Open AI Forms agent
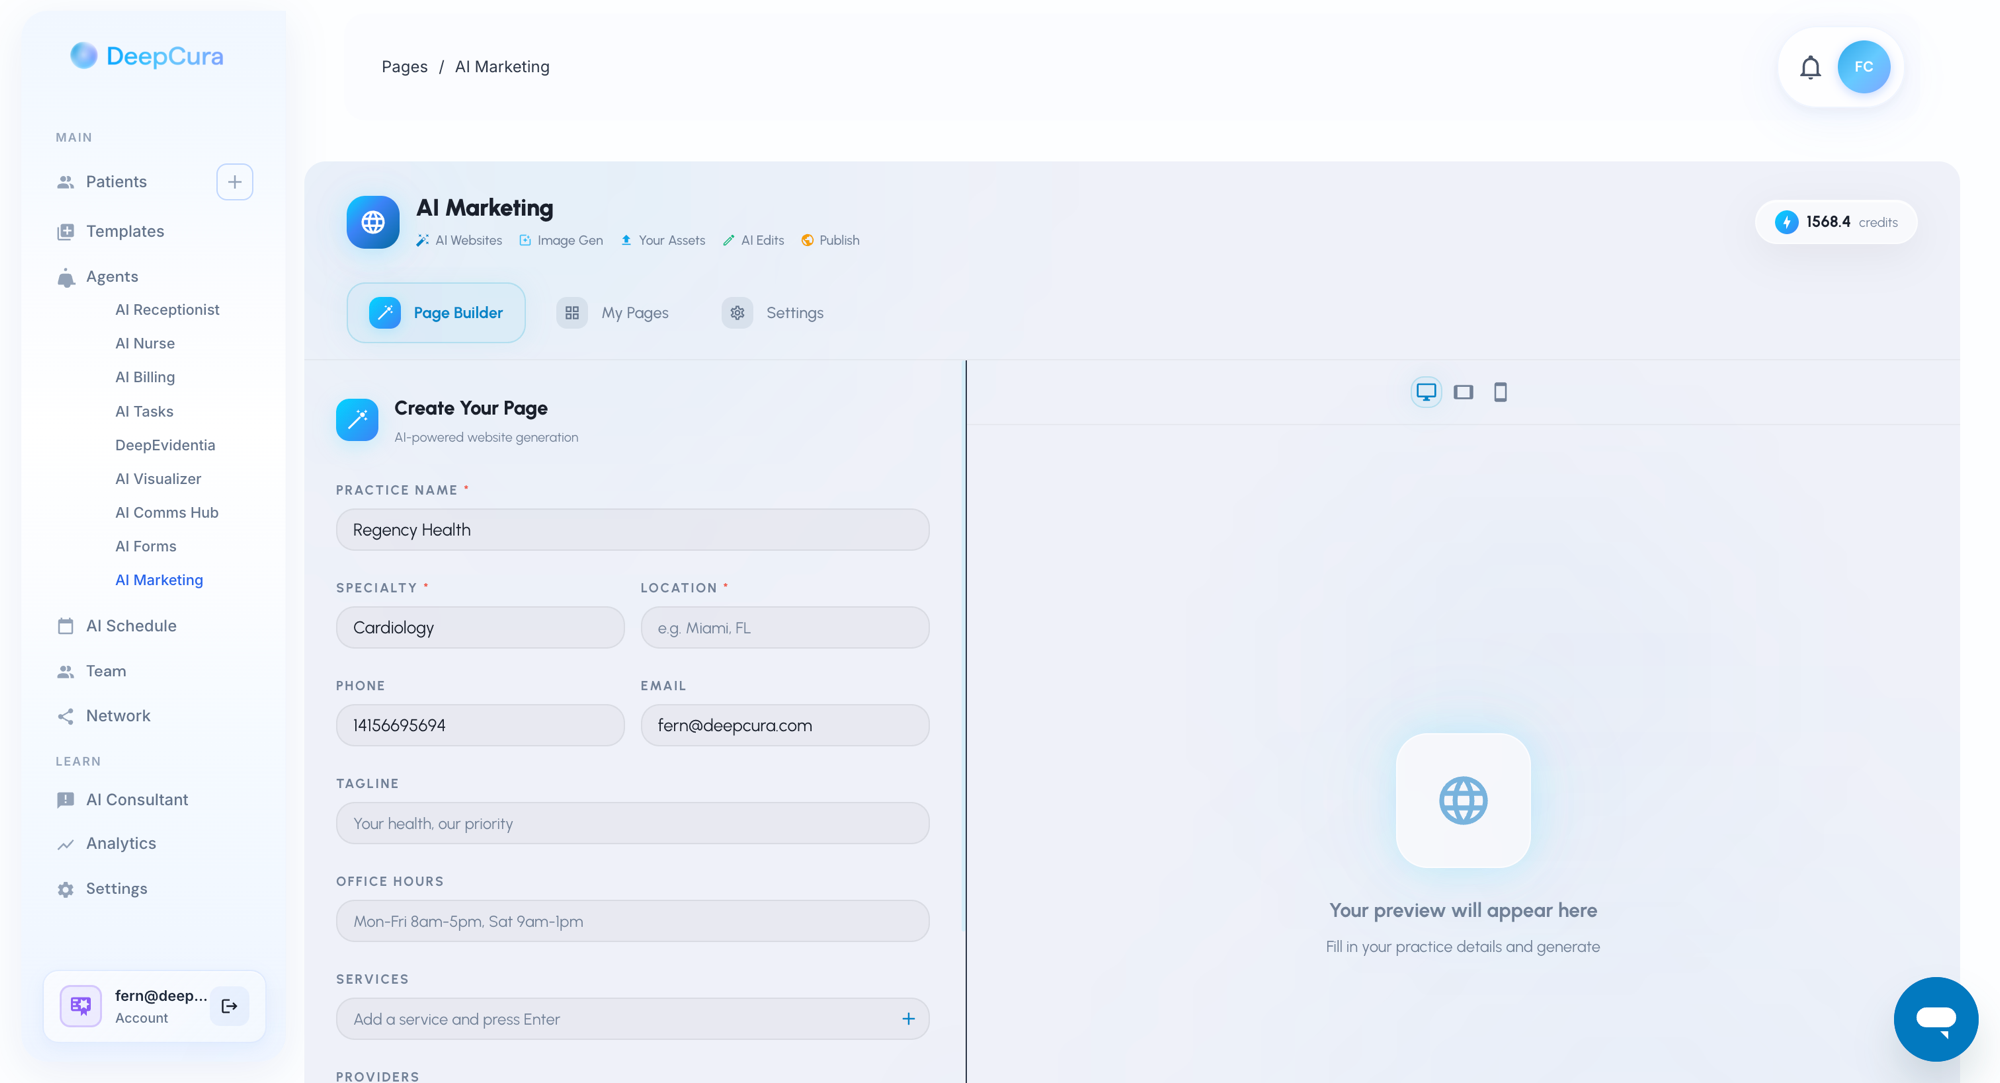The height and width of the screenshot is (1083, 2000). pos(146,547)
